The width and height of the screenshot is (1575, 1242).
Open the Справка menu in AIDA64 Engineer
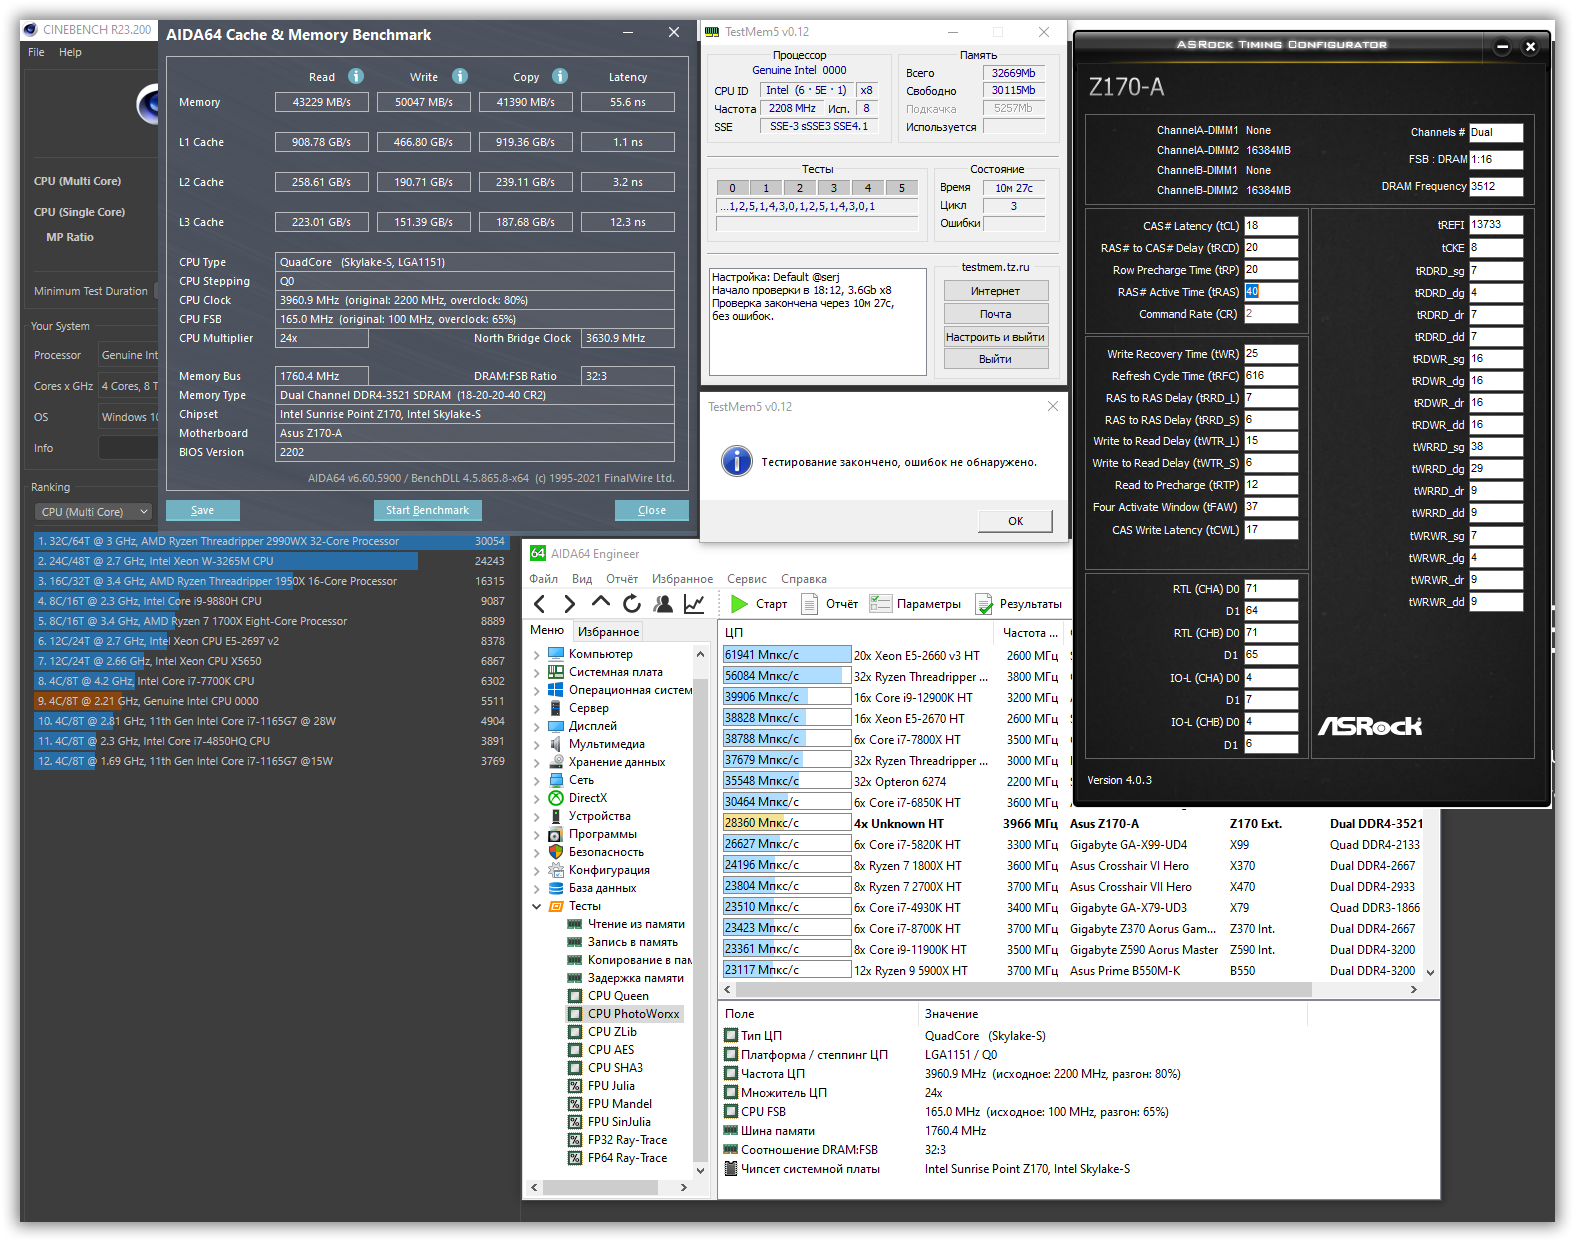click(x=804, y=579)
